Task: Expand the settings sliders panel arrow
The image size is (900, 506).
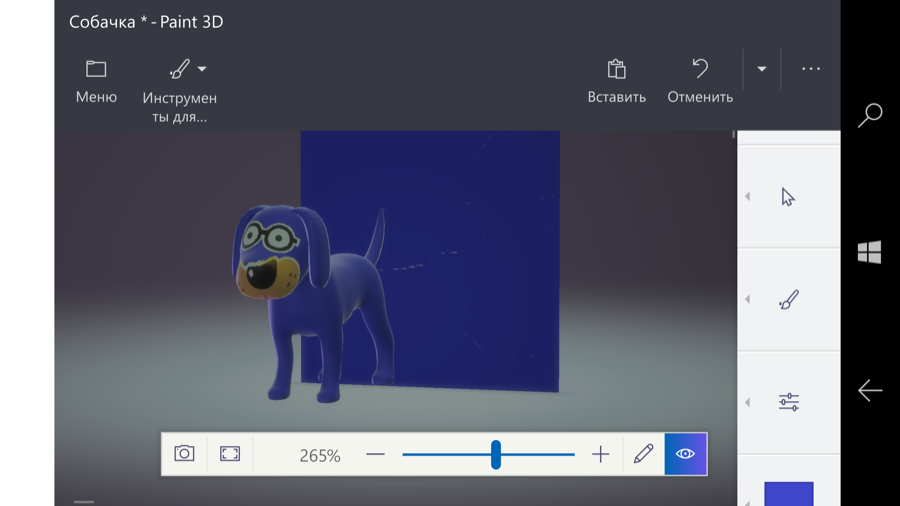Action: click(747, 402)
